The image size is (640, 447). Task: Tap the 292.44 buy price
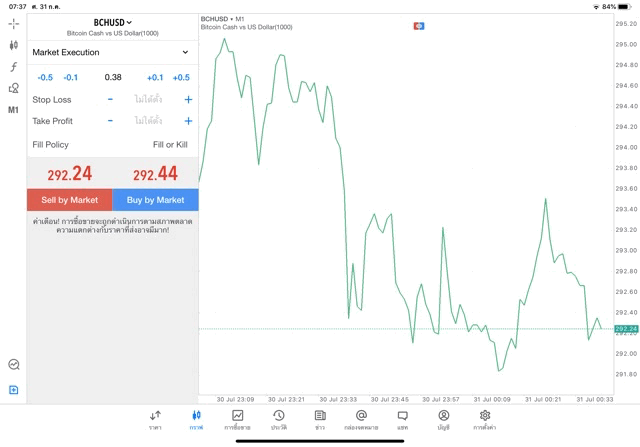[x=156, y=173]
